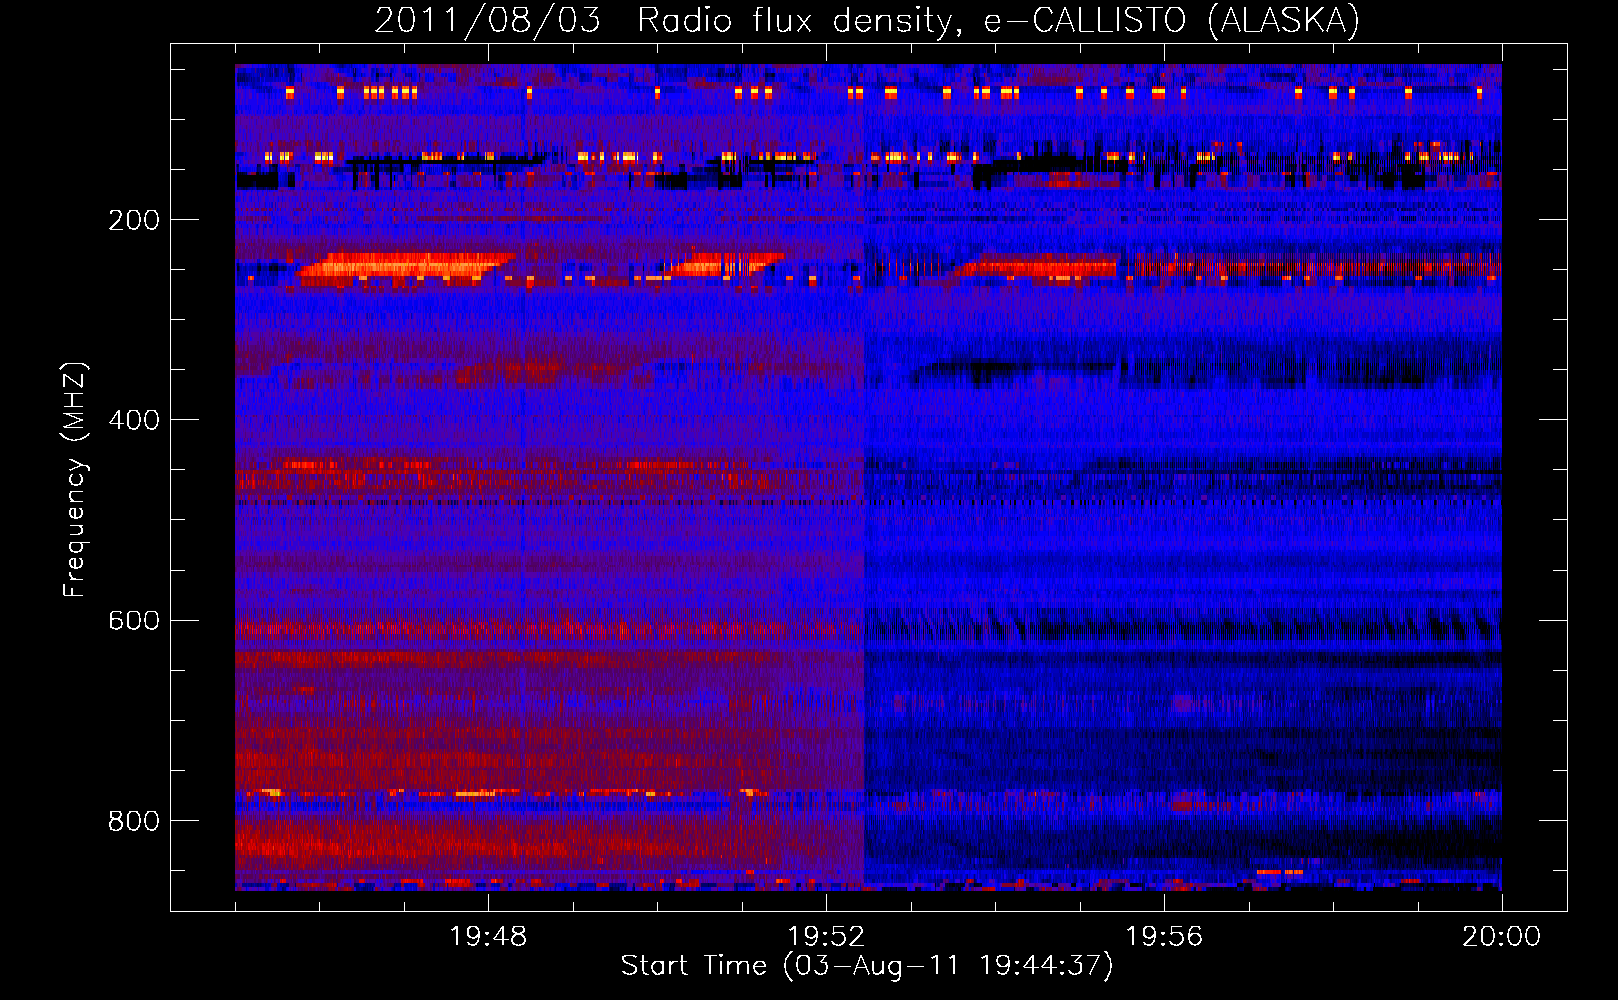Click the plot title "Radio flux density, e-CALLISTO (ALASKA)"
1618x1000 pixels.
click(x=998, y=20)
